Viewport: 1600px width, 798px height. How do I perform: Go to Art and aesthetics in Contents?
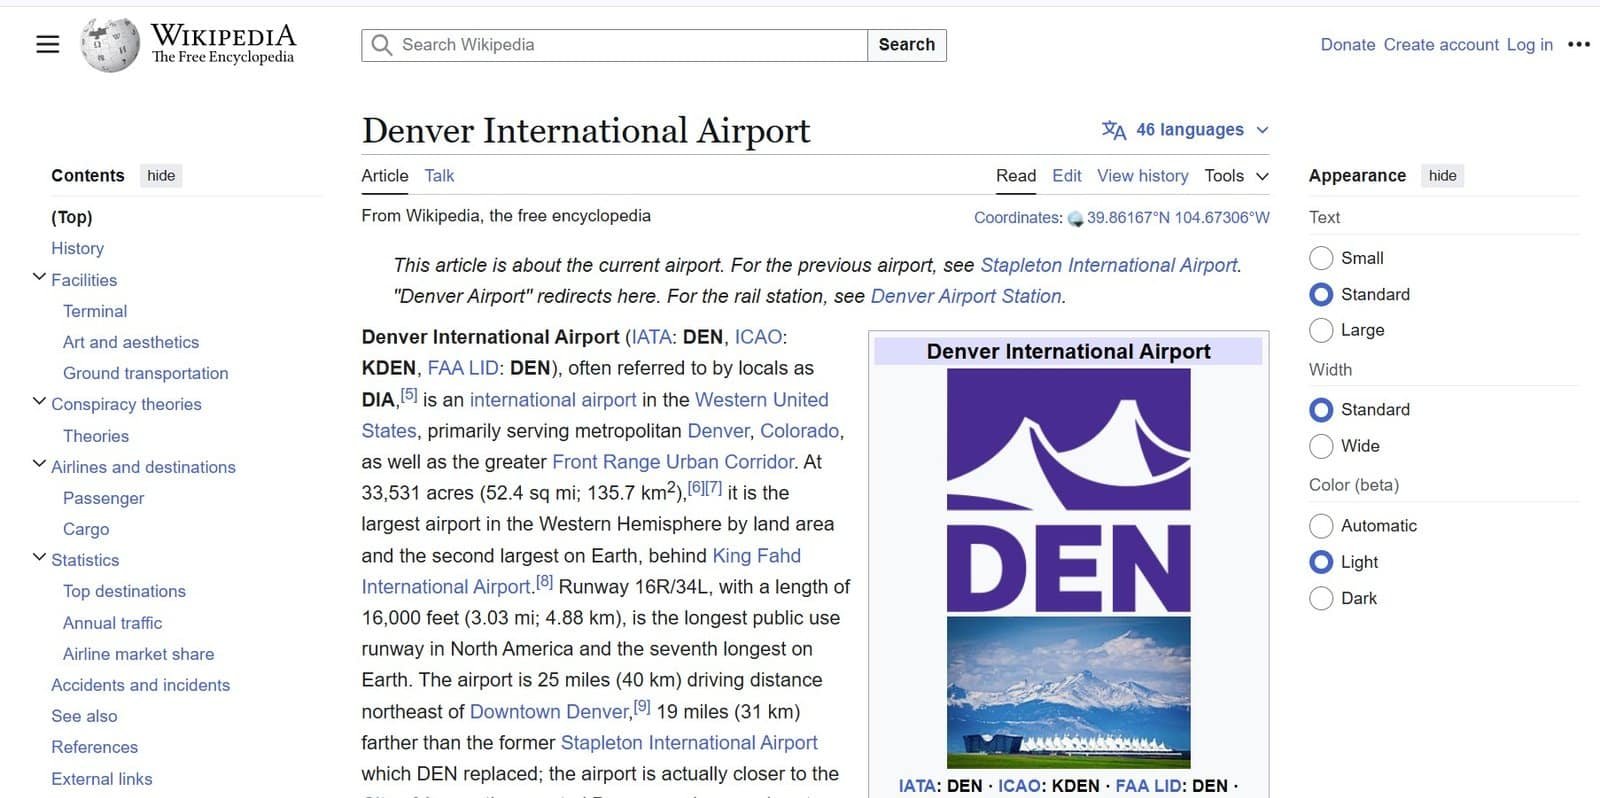point(131,342)
